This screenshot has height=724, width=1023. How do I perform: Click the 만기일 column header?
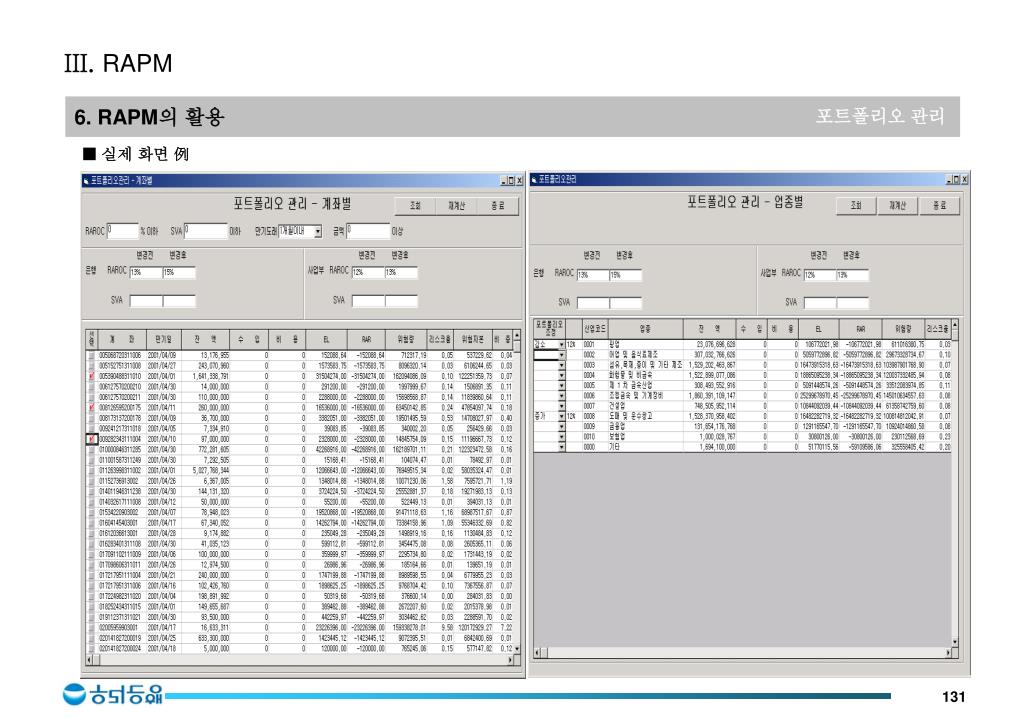coord(163,339)
